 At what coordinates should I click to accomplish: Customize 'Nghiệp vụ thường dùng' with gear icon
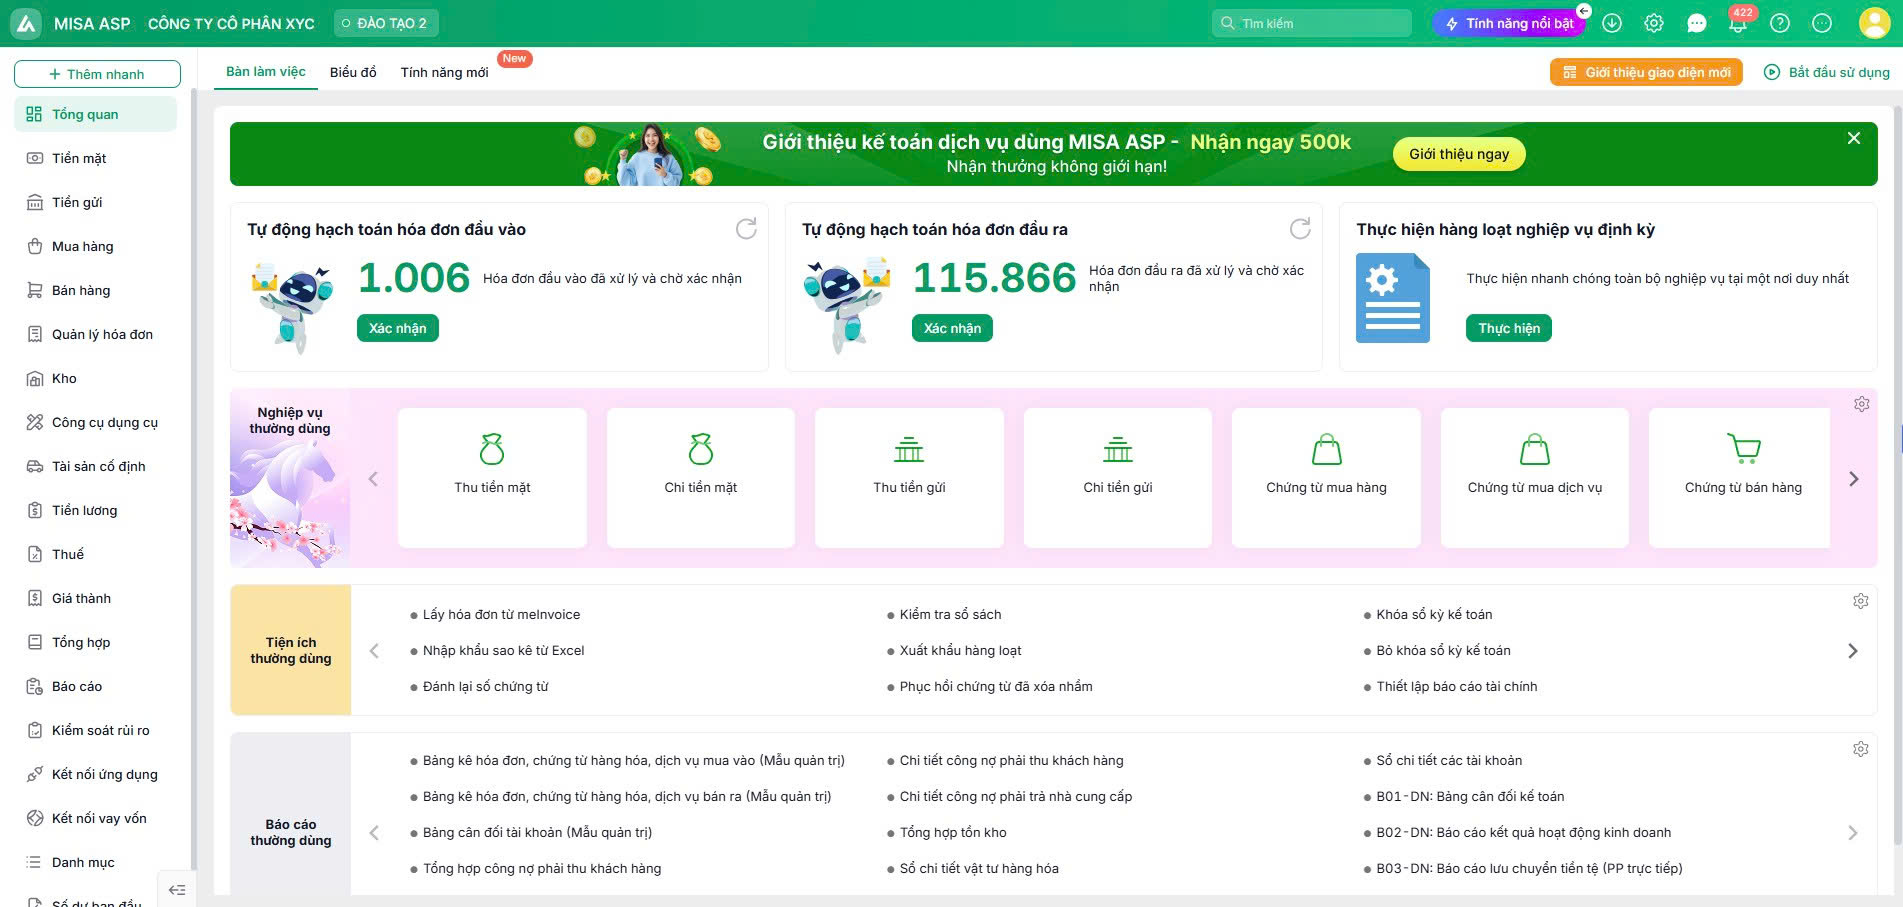click(1861, 404)
